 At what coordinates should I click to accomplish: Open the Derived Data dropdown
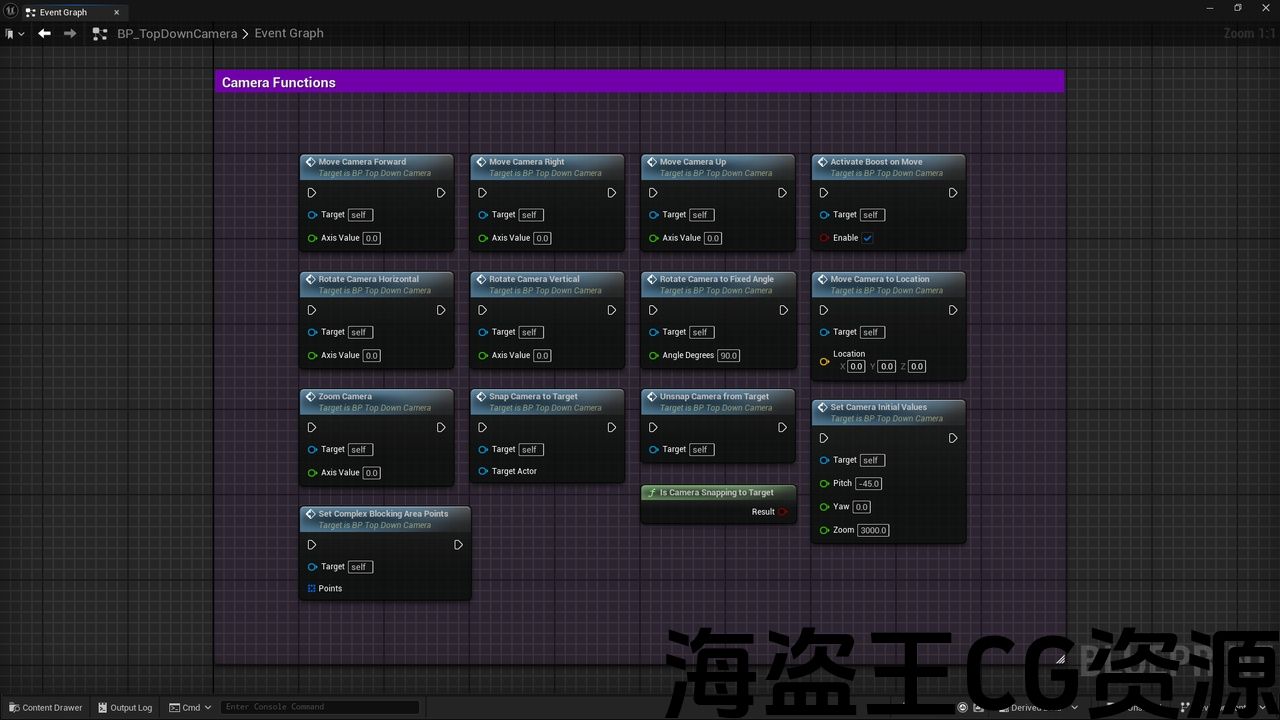point(1036,707)
